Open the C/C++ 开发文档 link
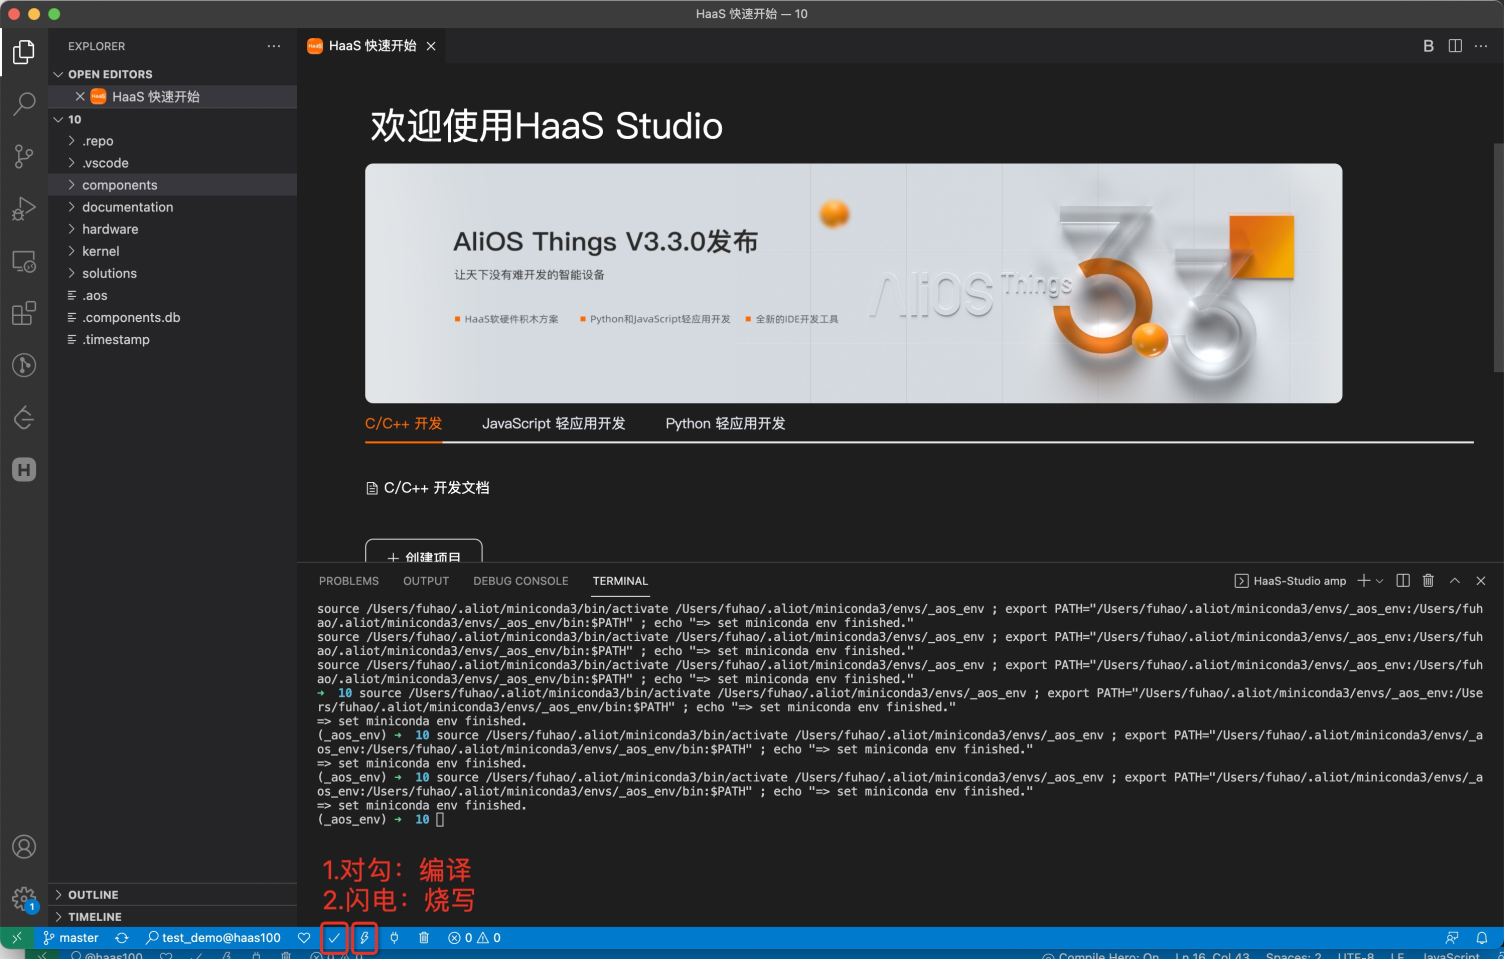Image resolution: width=1504 pixels, height=959 pixels. pyautogui.click(x=428, y=488)
